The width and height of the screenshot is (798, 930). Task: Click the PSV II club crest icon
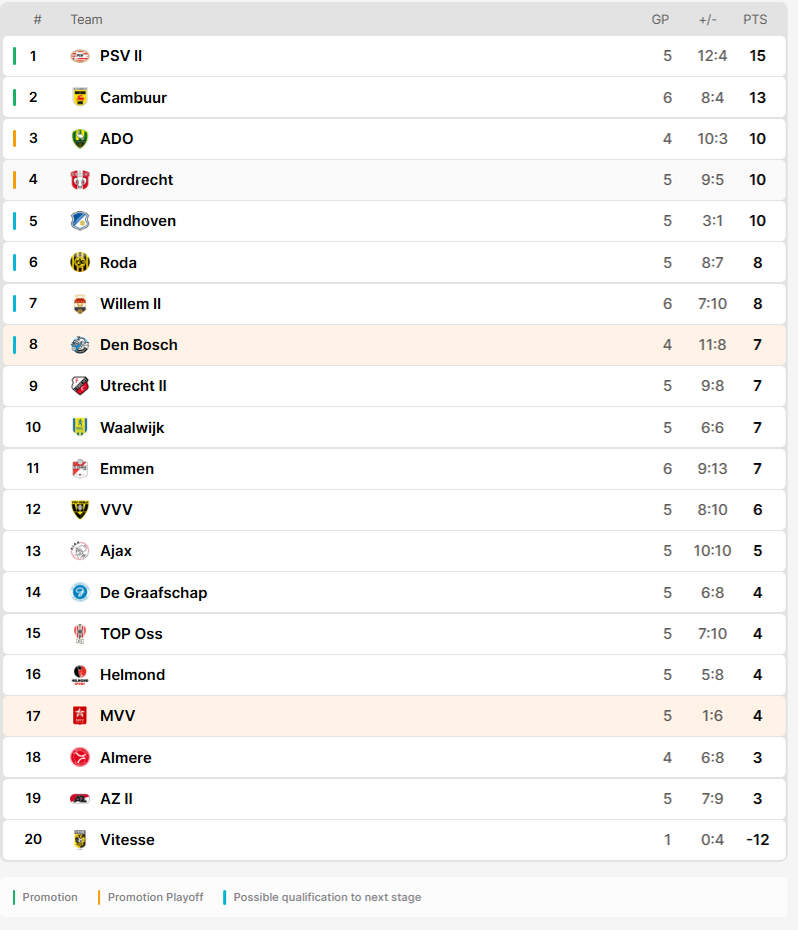click(x=80, y=56)
